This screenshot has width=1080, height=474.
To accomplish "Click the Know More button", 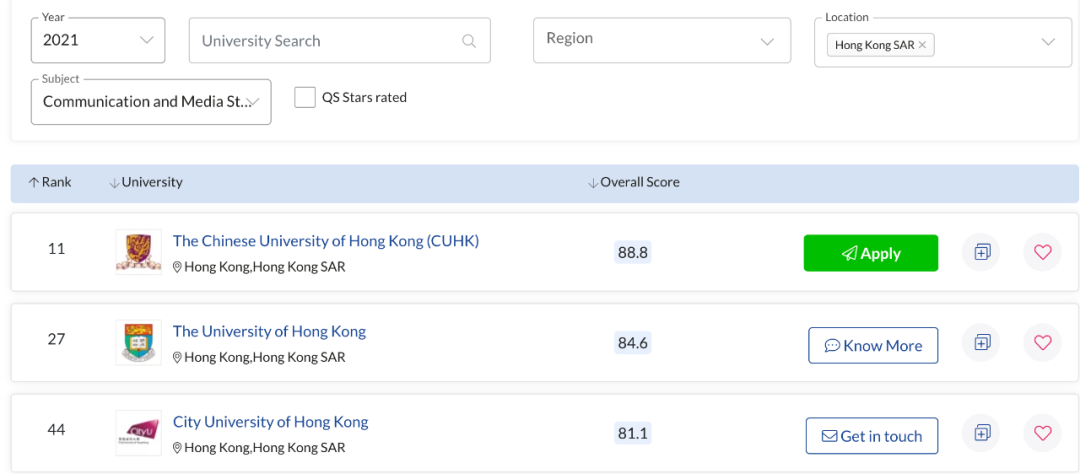I will [873, 346].
